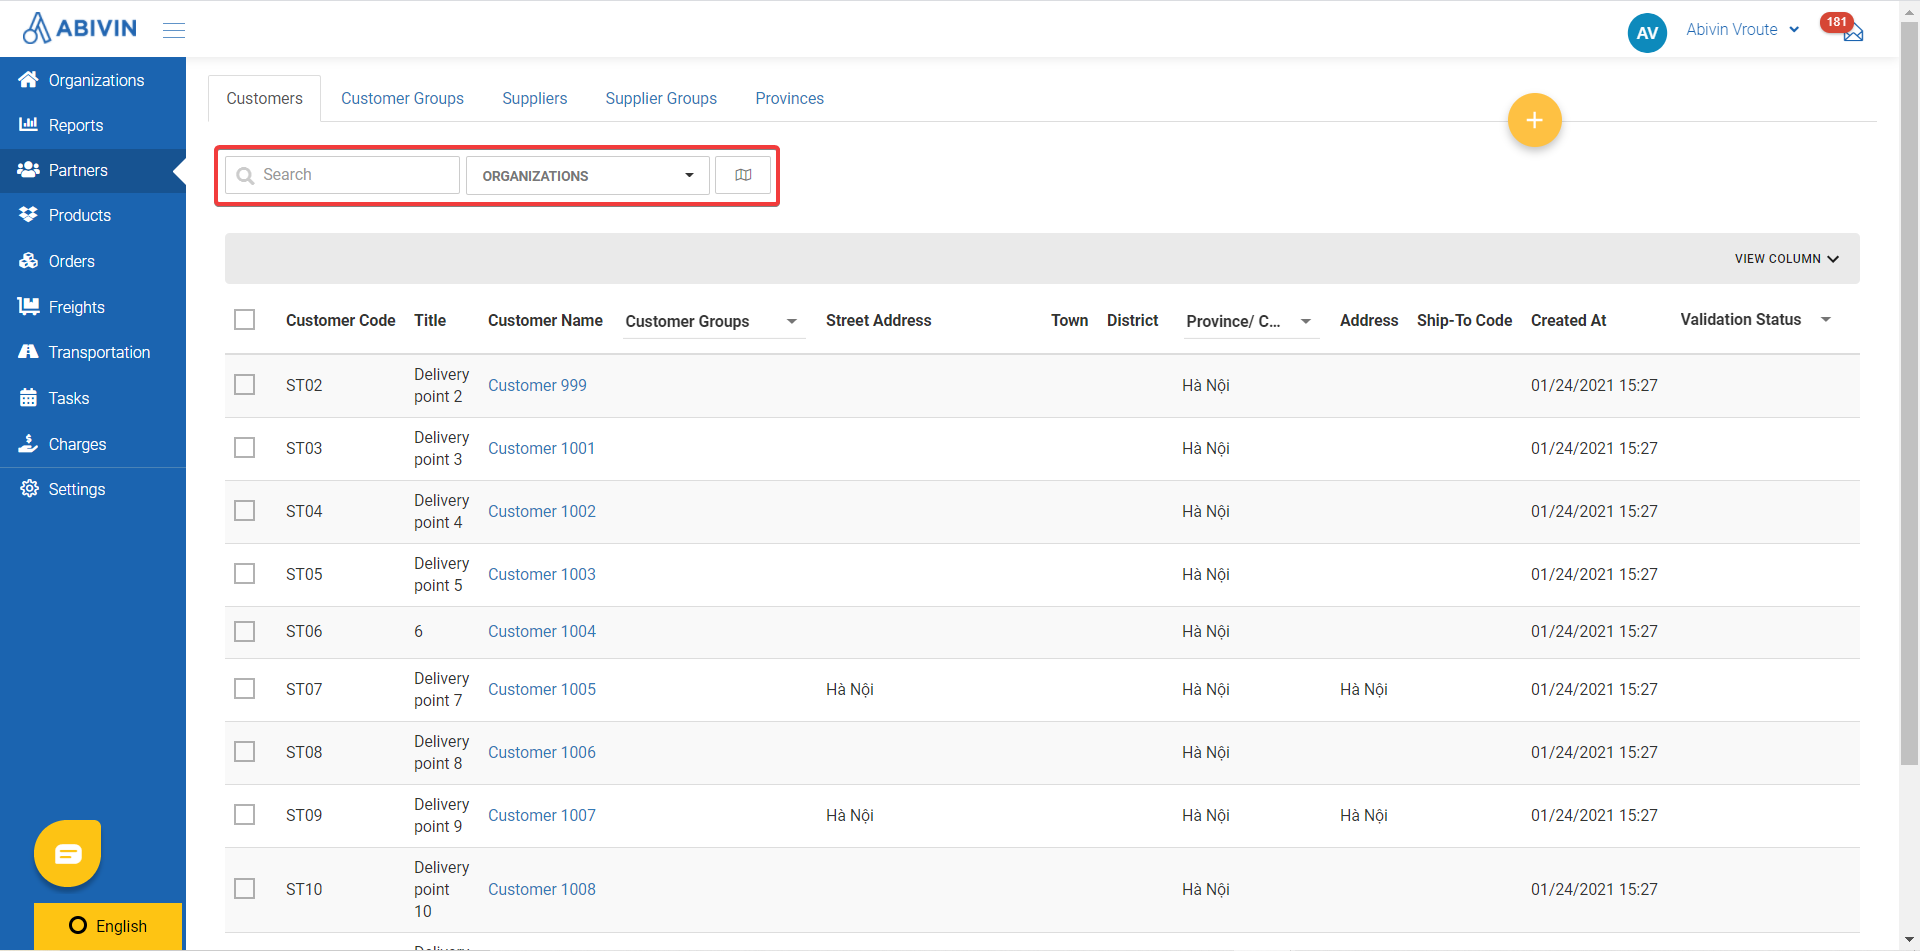Open the Customer 1001 link
Screen dimensions: 1920x951
pyautogui.click(x=541, y=448)
